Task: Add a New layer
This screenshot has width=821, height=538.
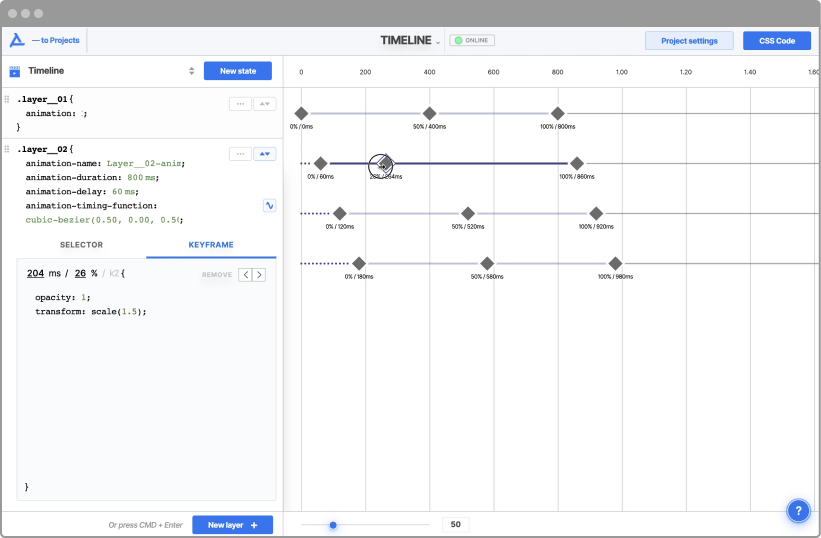Action: (x=232, y=525)
